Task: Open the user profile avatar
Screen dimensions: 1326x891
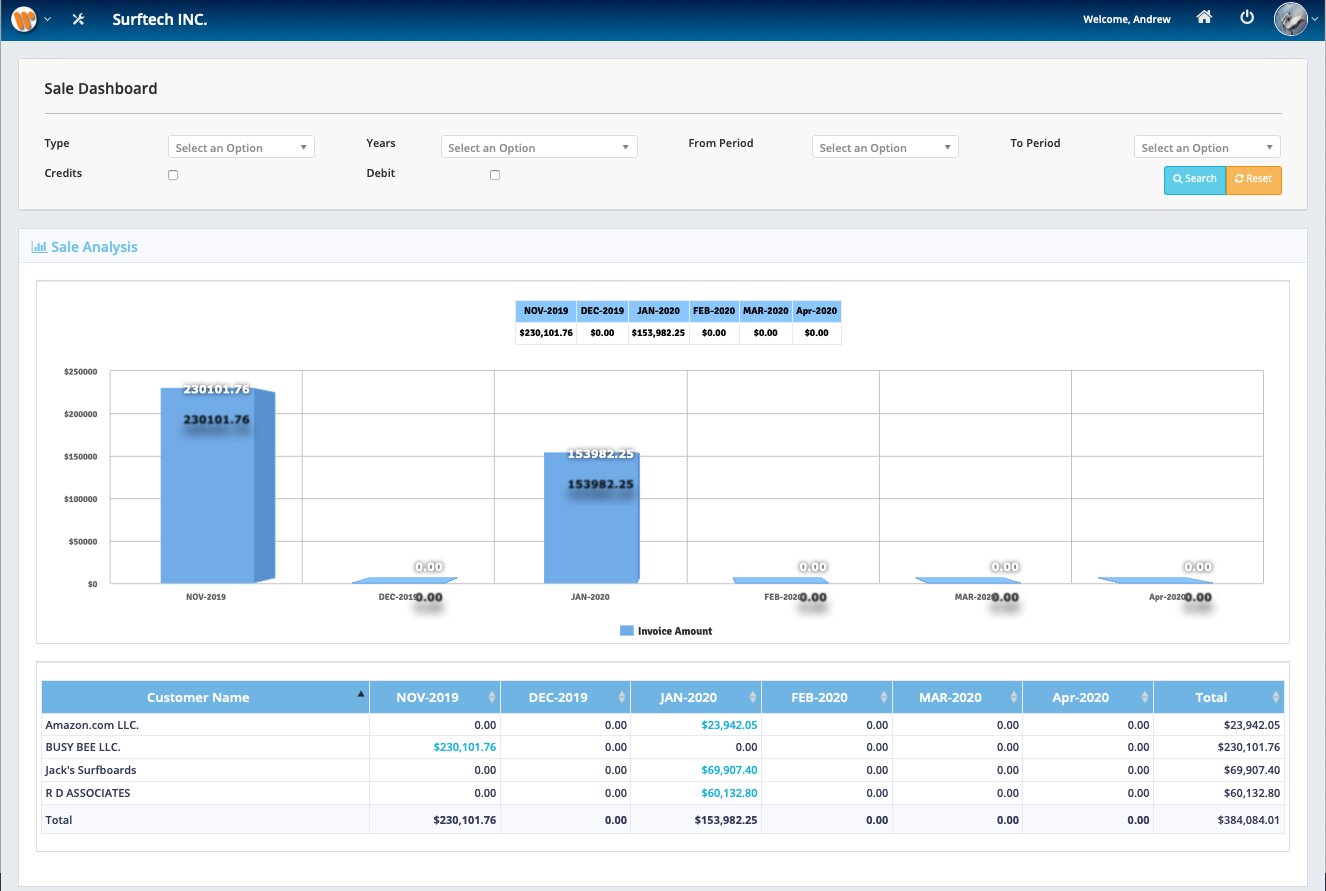Action: click(1289, 19)
